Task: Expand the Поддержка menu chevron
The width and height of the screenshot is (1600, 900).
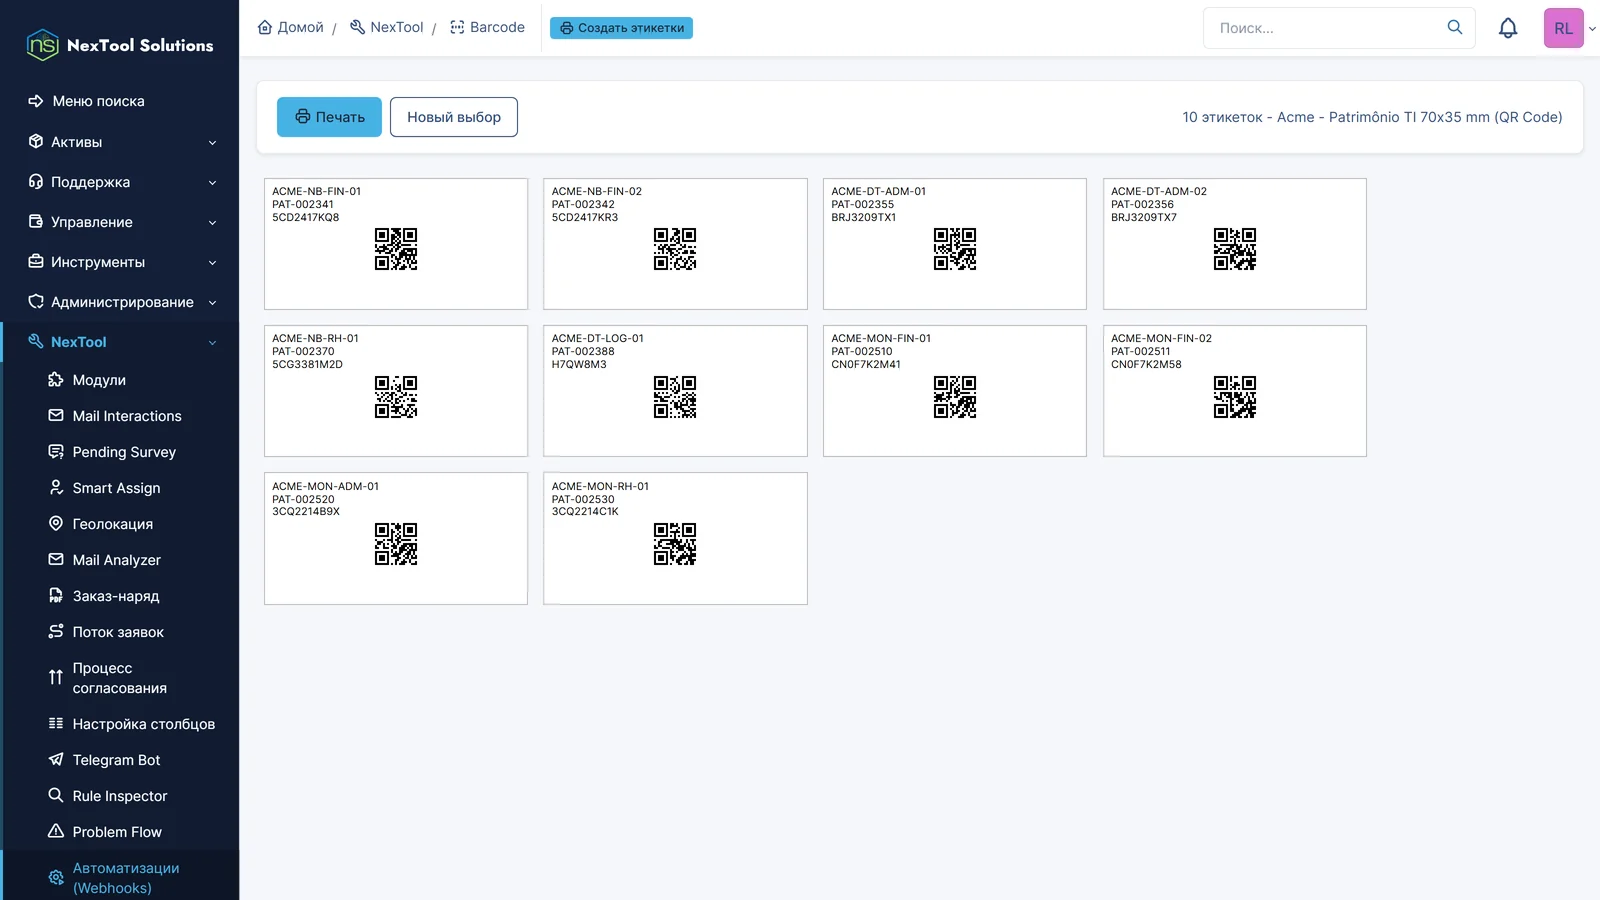Action: click(x=212, y=183)
